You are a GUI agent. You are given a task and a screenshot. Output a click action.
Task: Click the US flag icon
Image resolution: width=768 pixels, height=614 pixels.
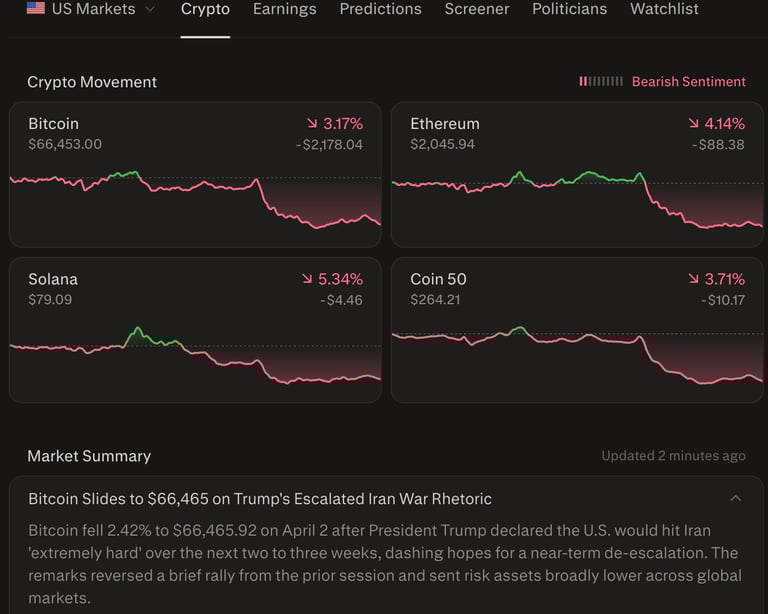(x=36, y=9)
